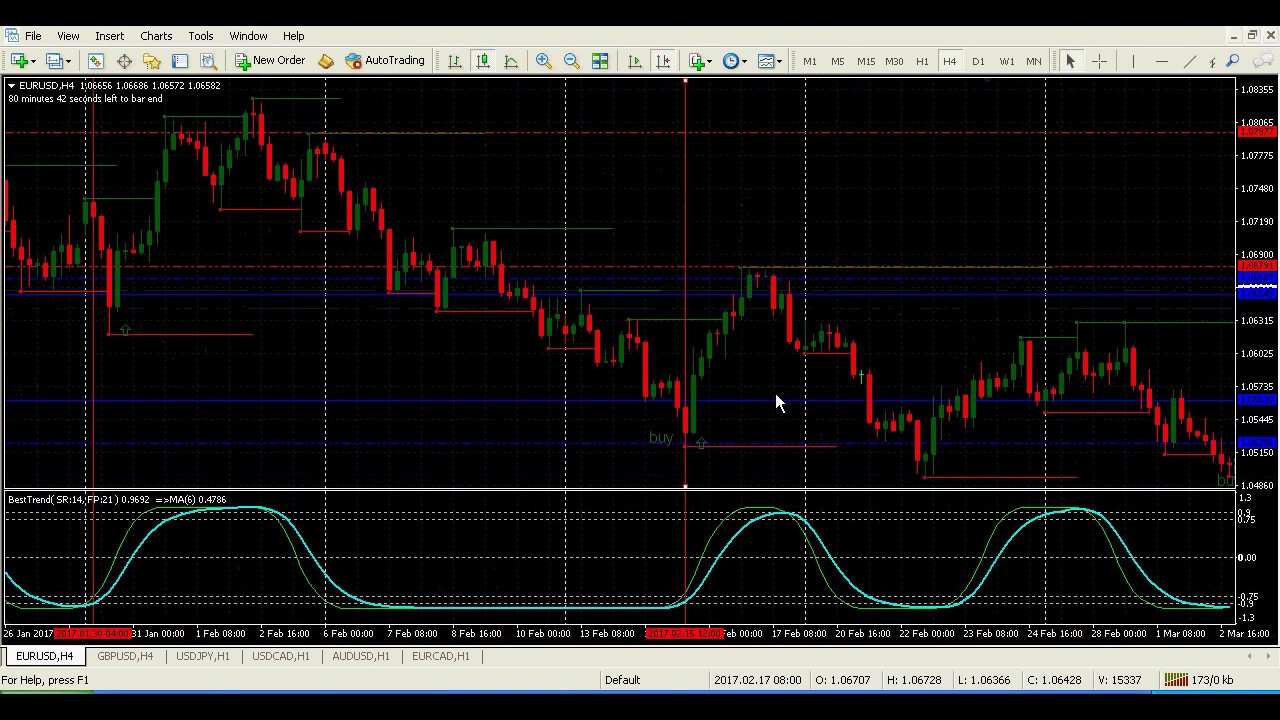This screenshot has height=720, width=1280.
Task: Open the Charts menu
Action: [156, 36]
